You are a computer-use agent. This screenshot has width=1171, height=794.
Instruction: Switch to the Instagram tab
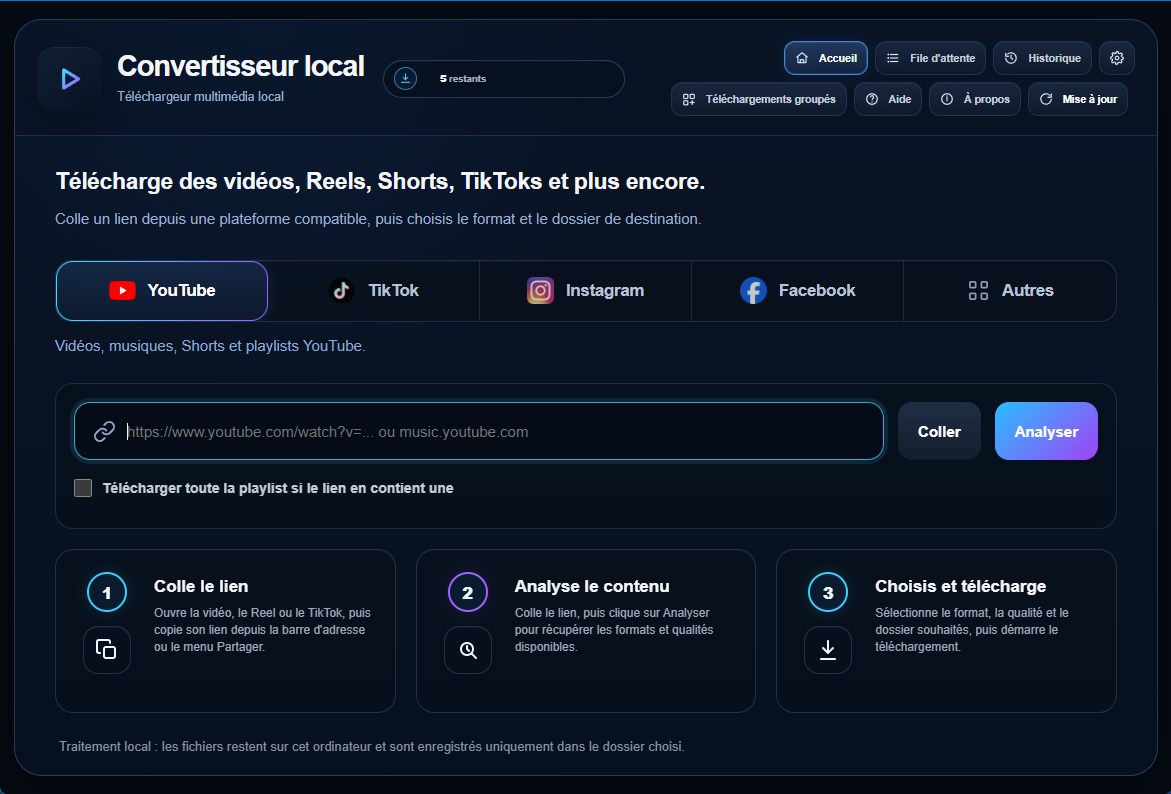pyautogui.click(x=586, y=291)
